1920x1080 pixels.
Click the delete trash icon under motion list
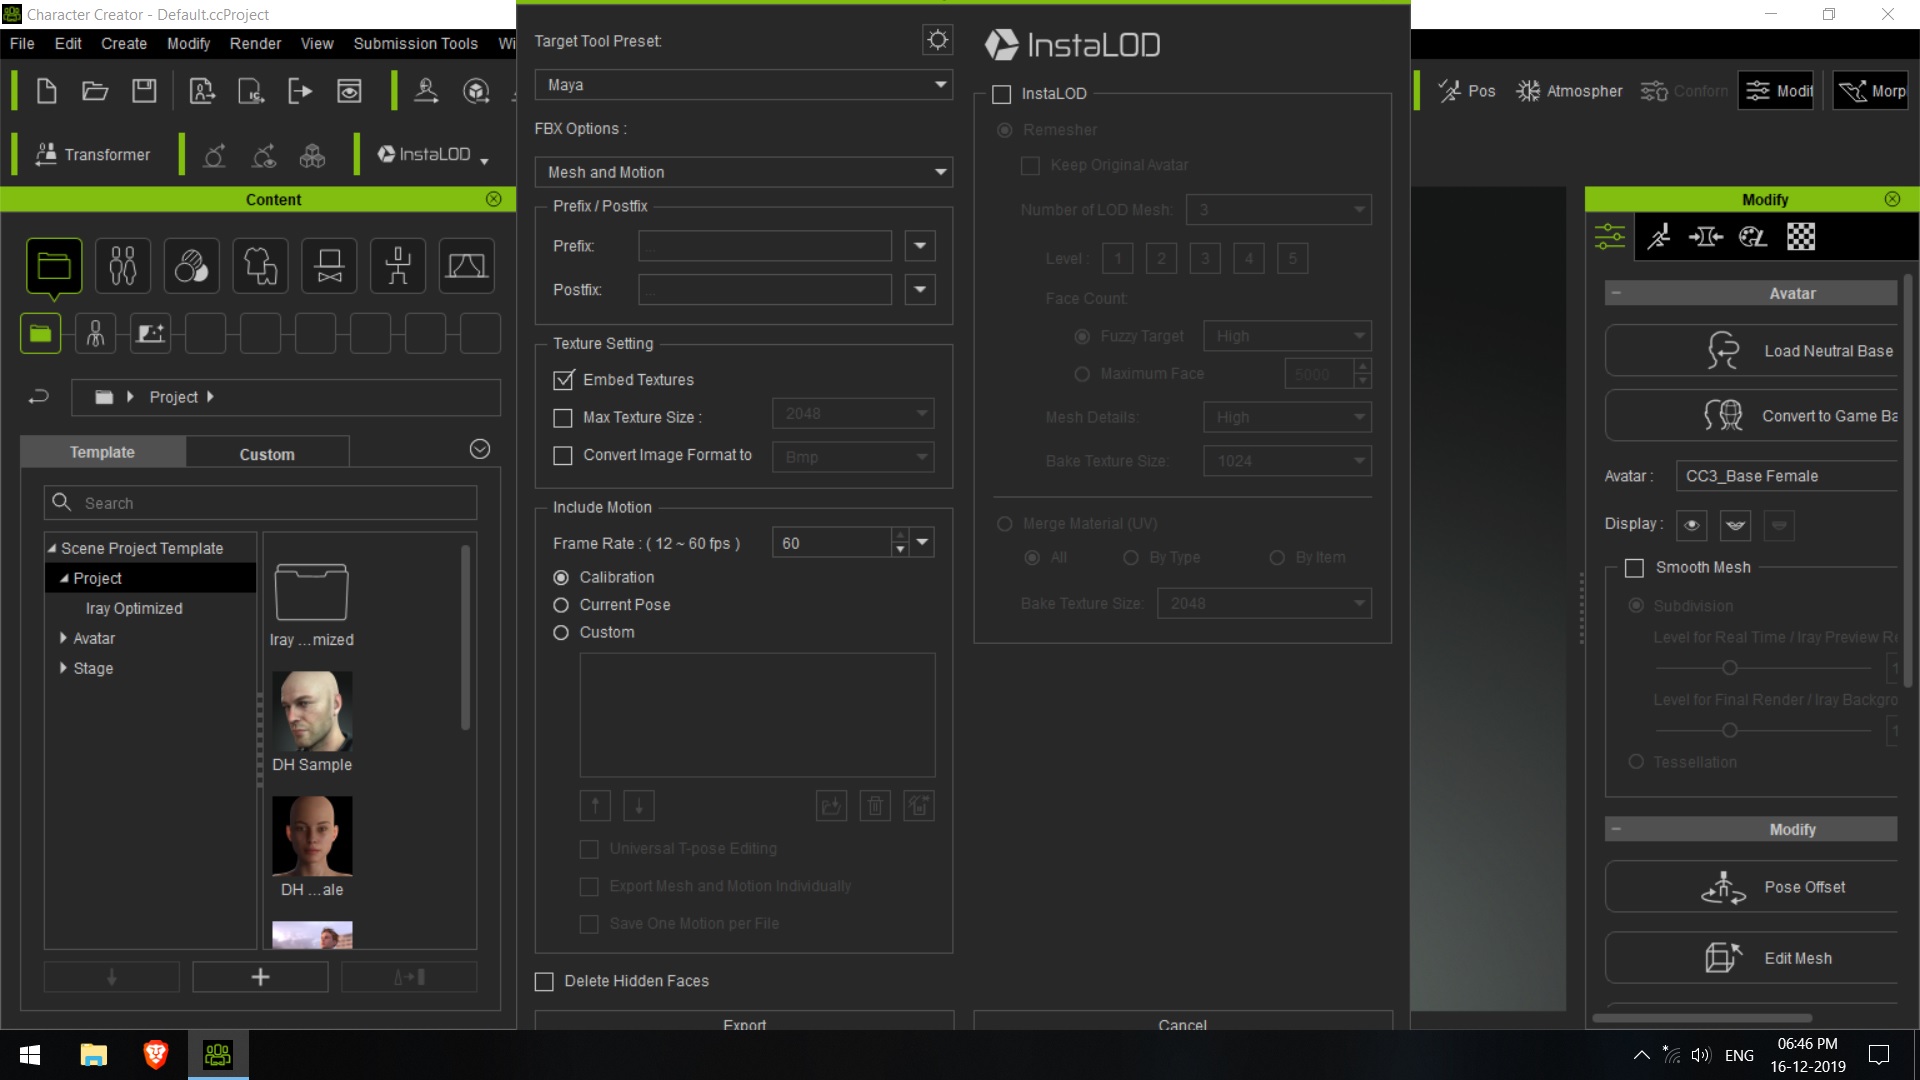pyautogui.click(x=875, y=806)
